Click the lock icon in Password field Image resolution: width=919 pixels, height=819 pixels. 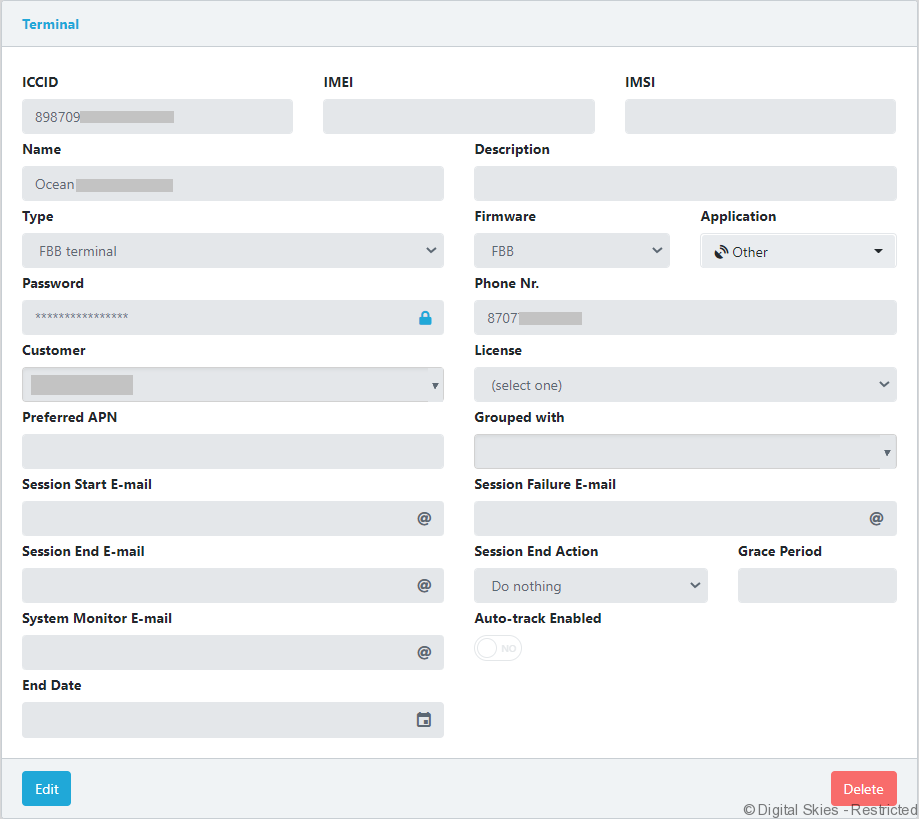(425, 318)
